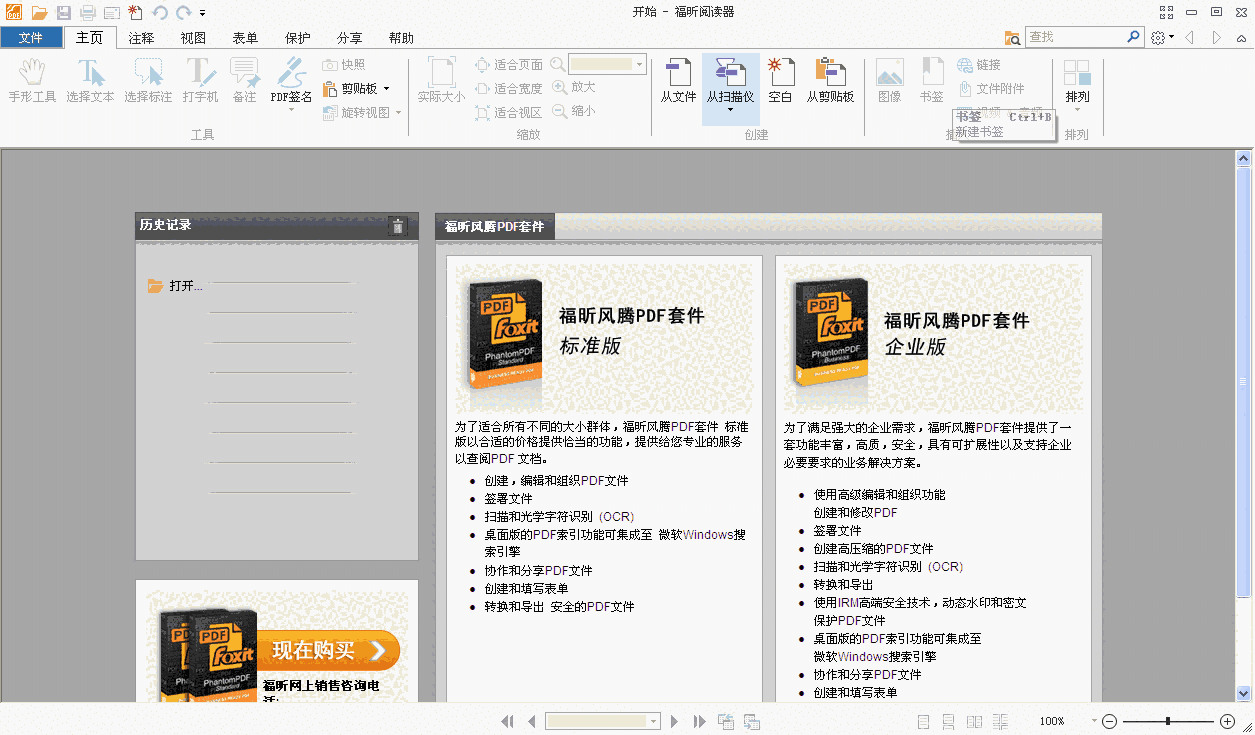Viewport: 1255px width, 735px height.
Task: Clear history with the trash icon
Action: pos(397,226)
